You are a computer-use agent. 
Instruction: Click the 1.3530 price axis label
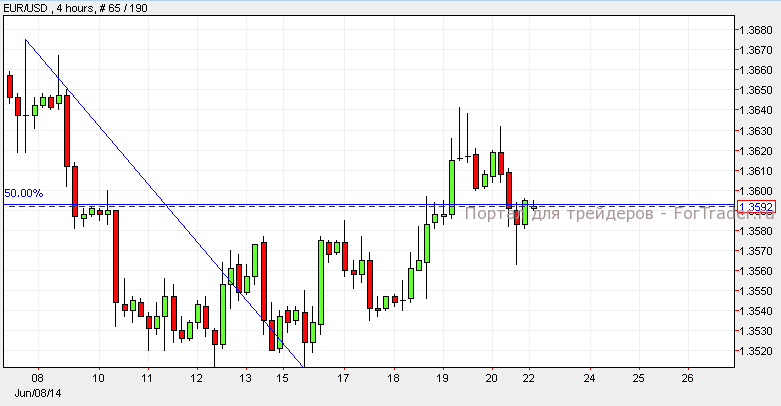[756, 331]
